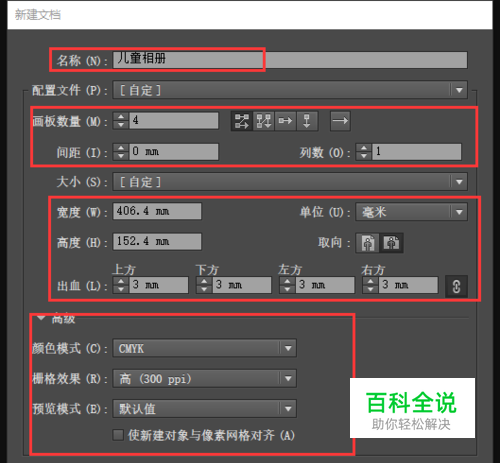The width and height of the screenshot is (500, 463).
Task: Open the 预览模式 dropdown showing 默认值
Action: tap(204, 409)
